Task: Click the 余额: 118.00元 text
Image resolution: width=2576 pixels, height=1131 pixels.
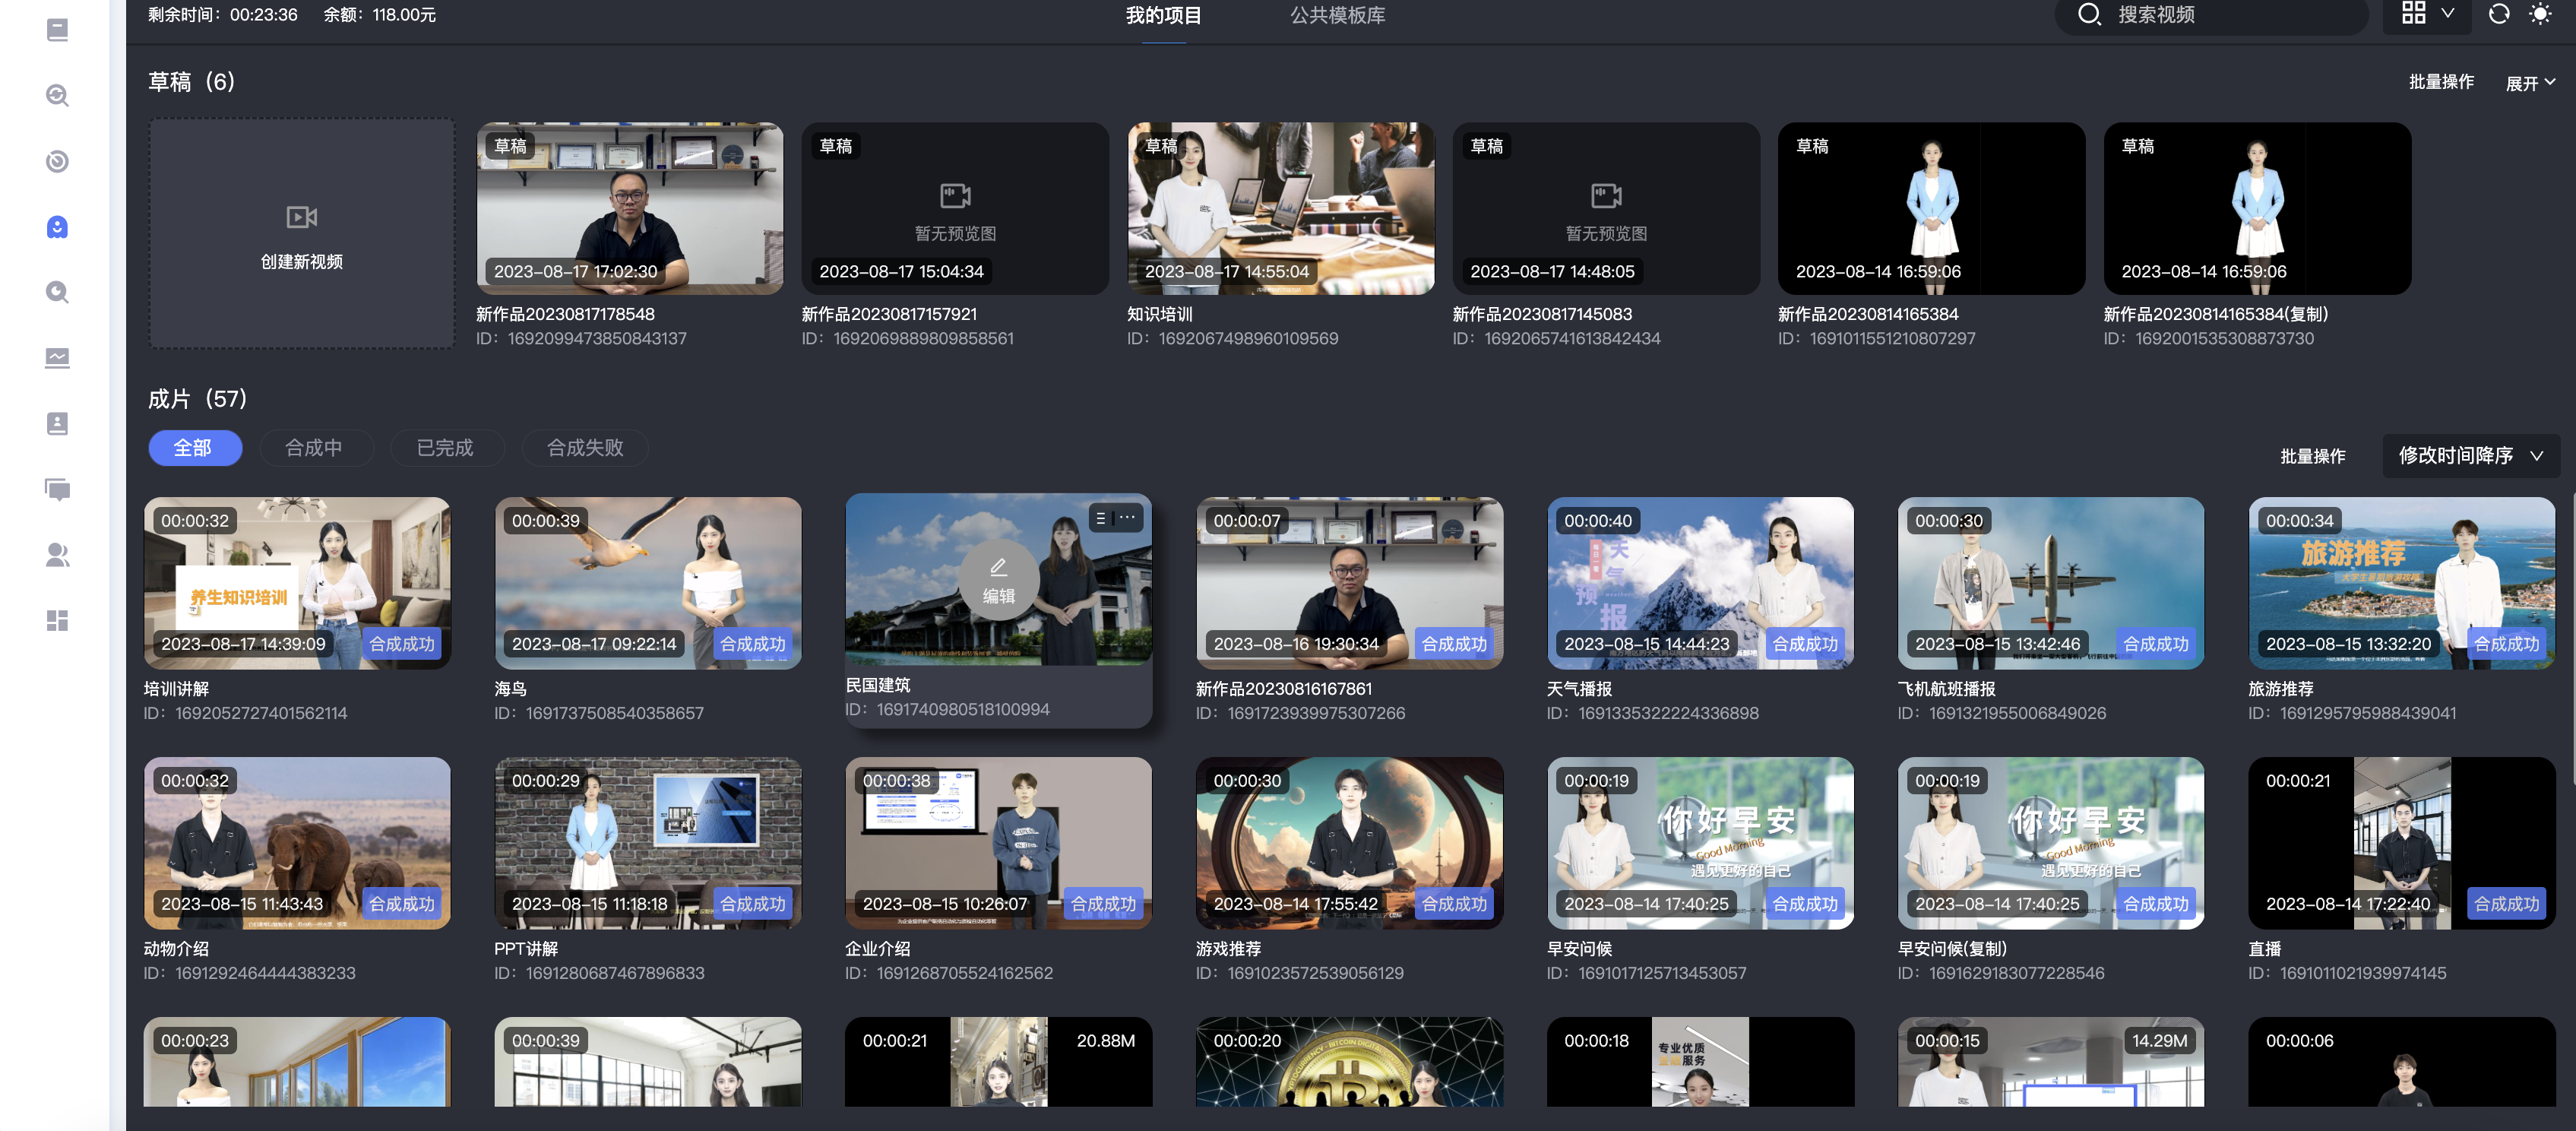Action: 379,15
